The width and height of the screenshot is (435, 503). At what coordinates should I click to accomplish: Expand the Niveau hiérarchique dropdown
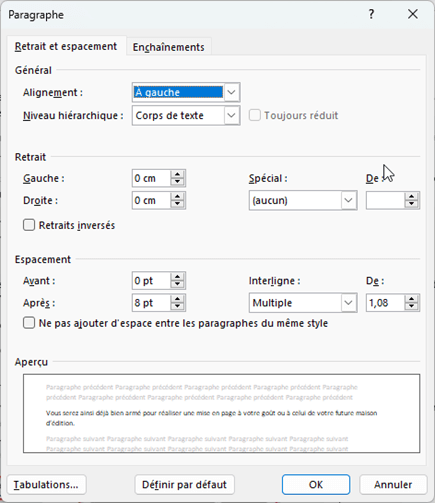232,115
